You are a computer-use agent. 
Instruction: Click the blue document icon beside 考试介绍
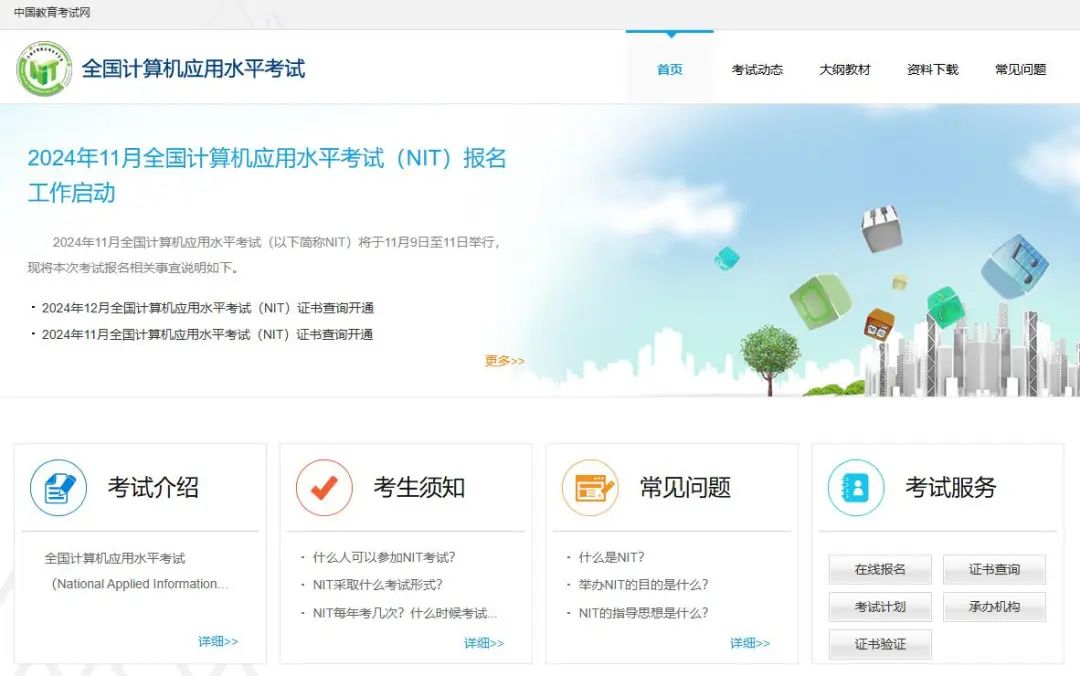(x=57, y=488)
